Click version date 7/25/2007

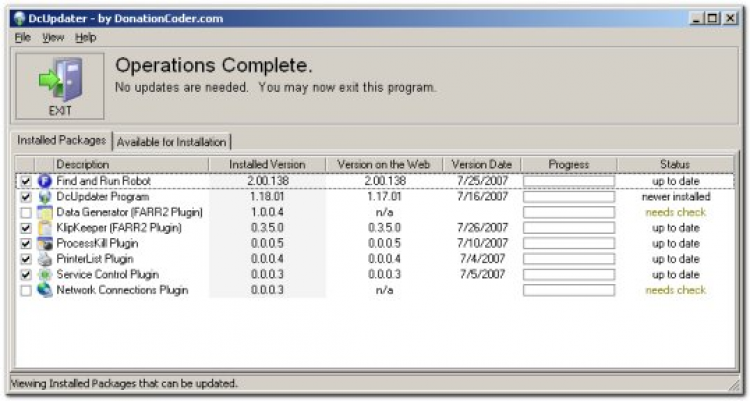pyautogui.click(x=482, y=181)
